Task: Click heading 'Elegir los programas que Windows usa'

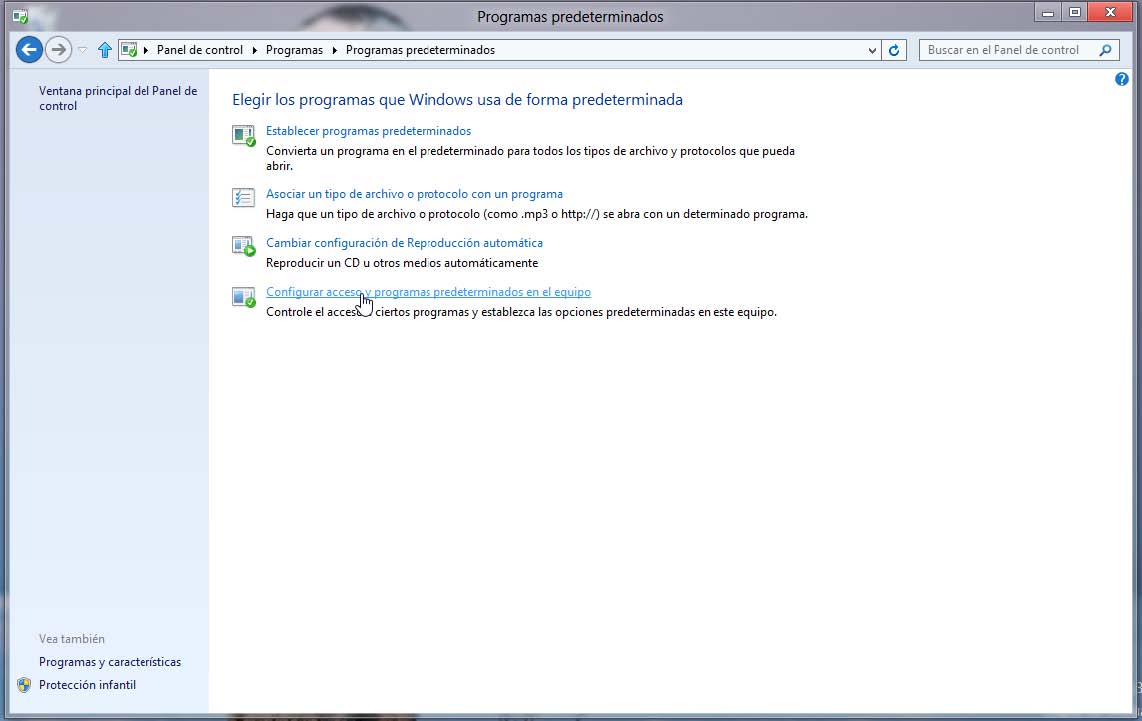Action: (x=457, y=99)
